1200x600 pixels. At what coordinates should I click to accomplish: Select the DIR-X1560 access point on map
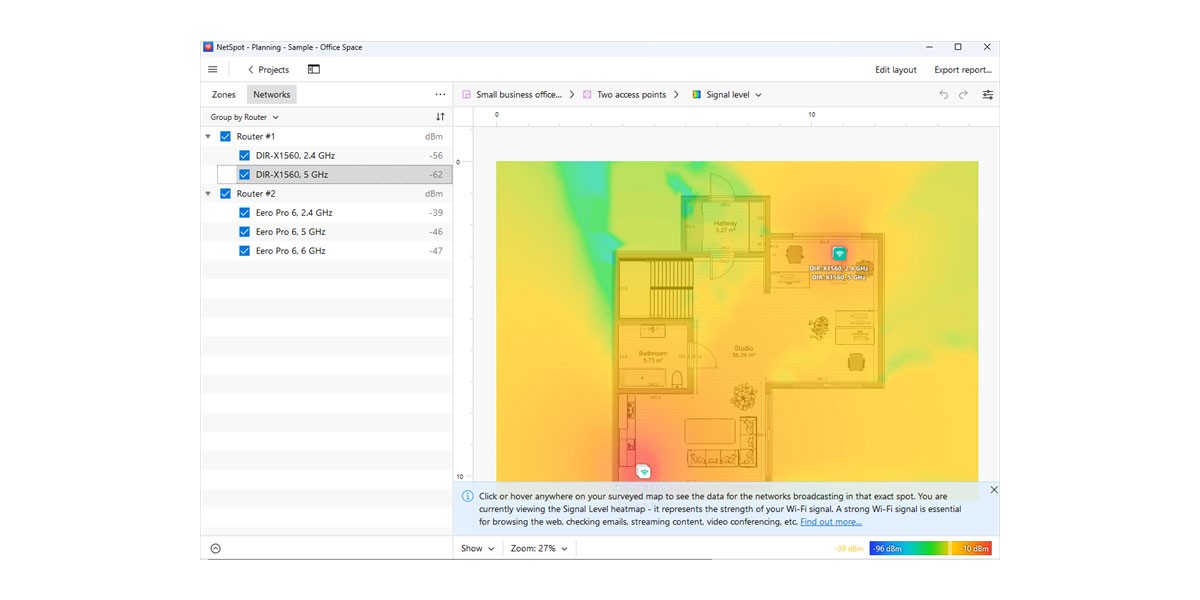(x=840, y=254)
